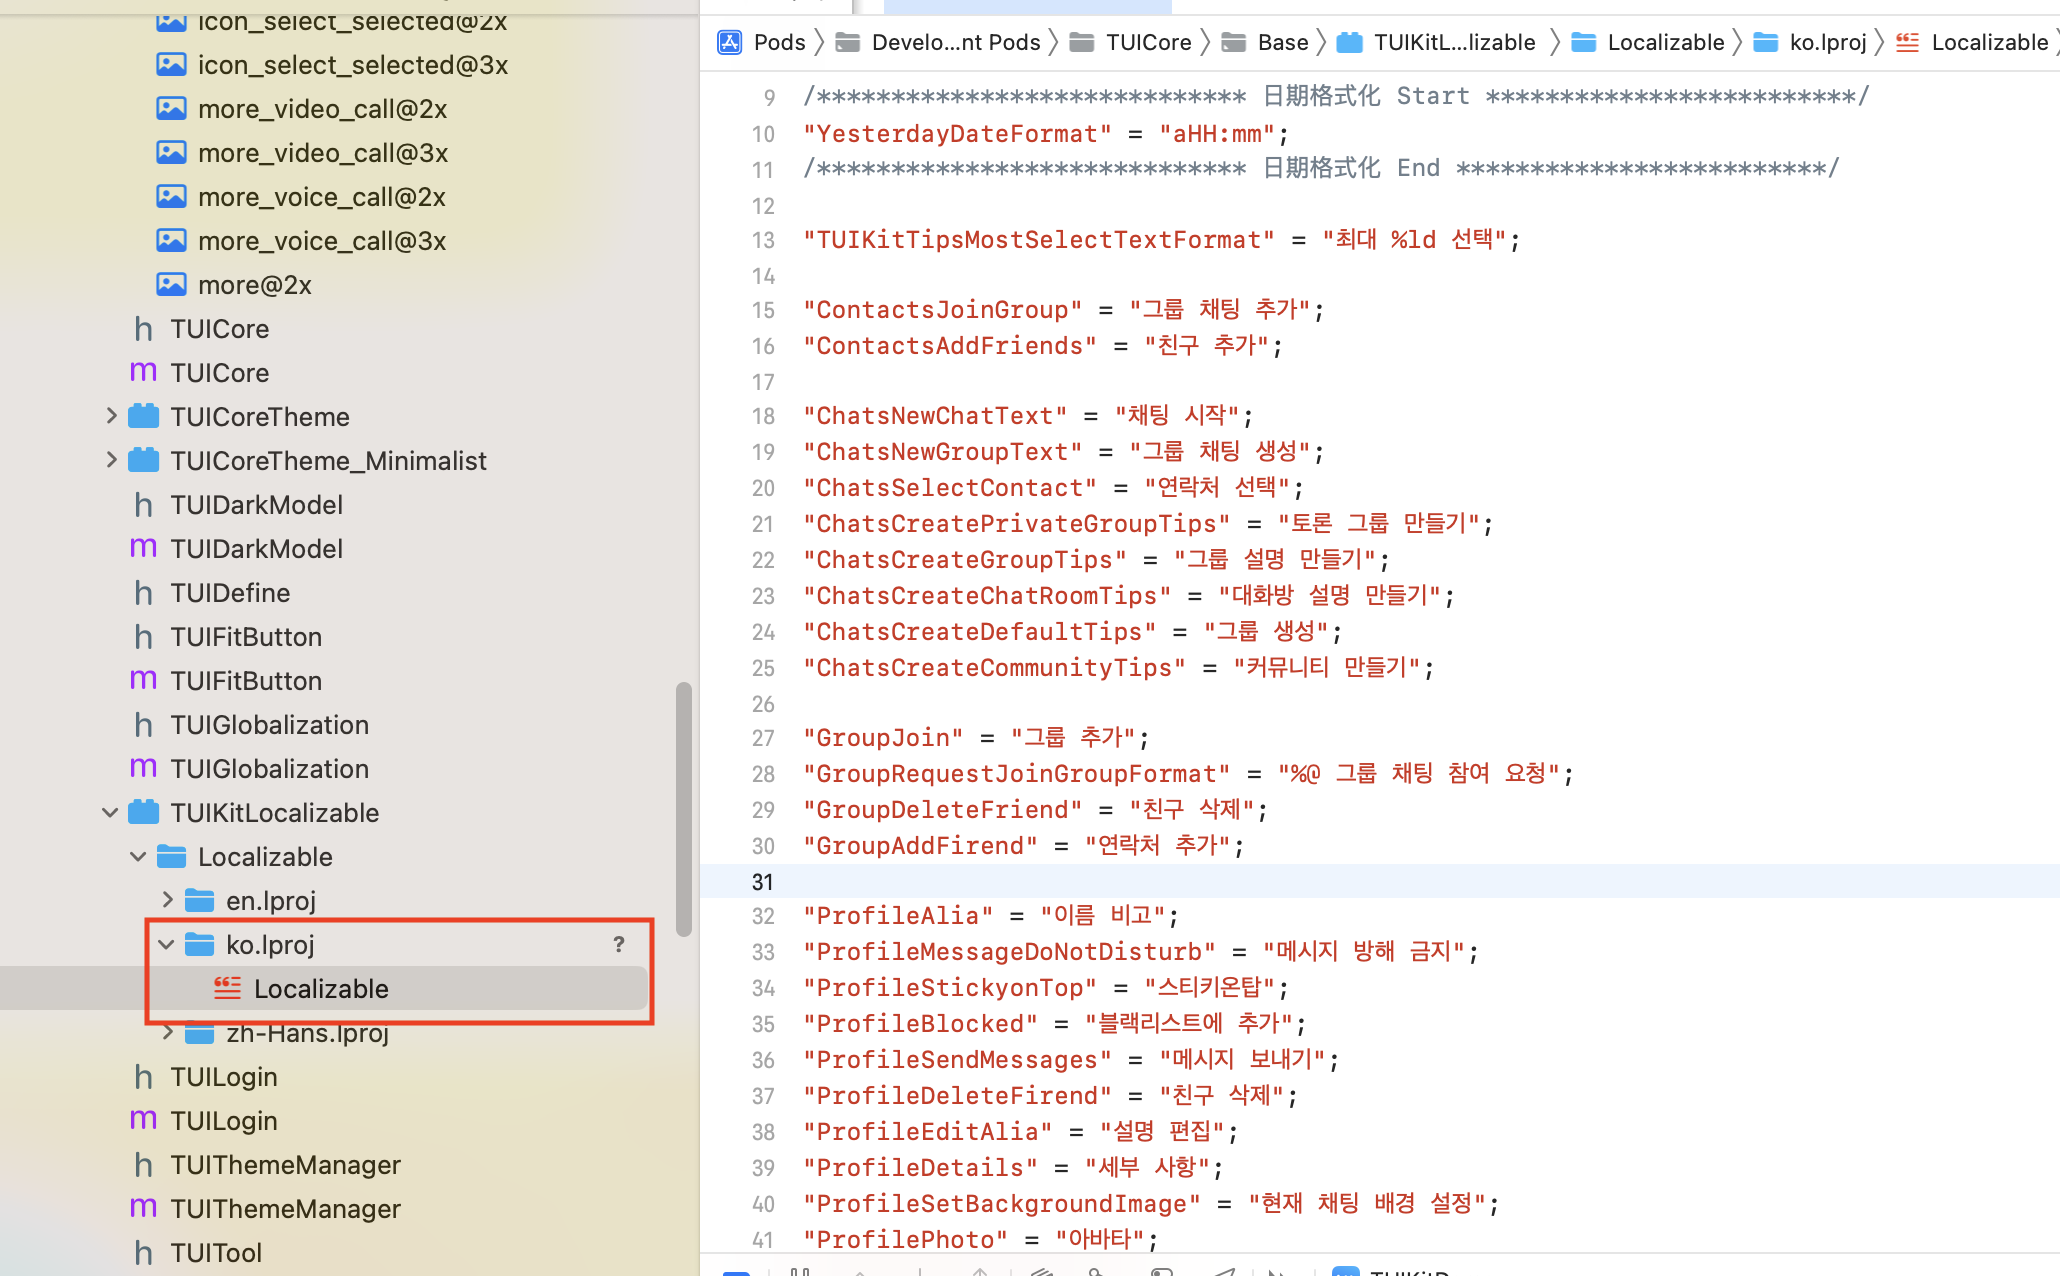This screenshot has width=2060, height=1276.
Task: Click the navigator vertical scrollbar
Action: click(684, 808)
